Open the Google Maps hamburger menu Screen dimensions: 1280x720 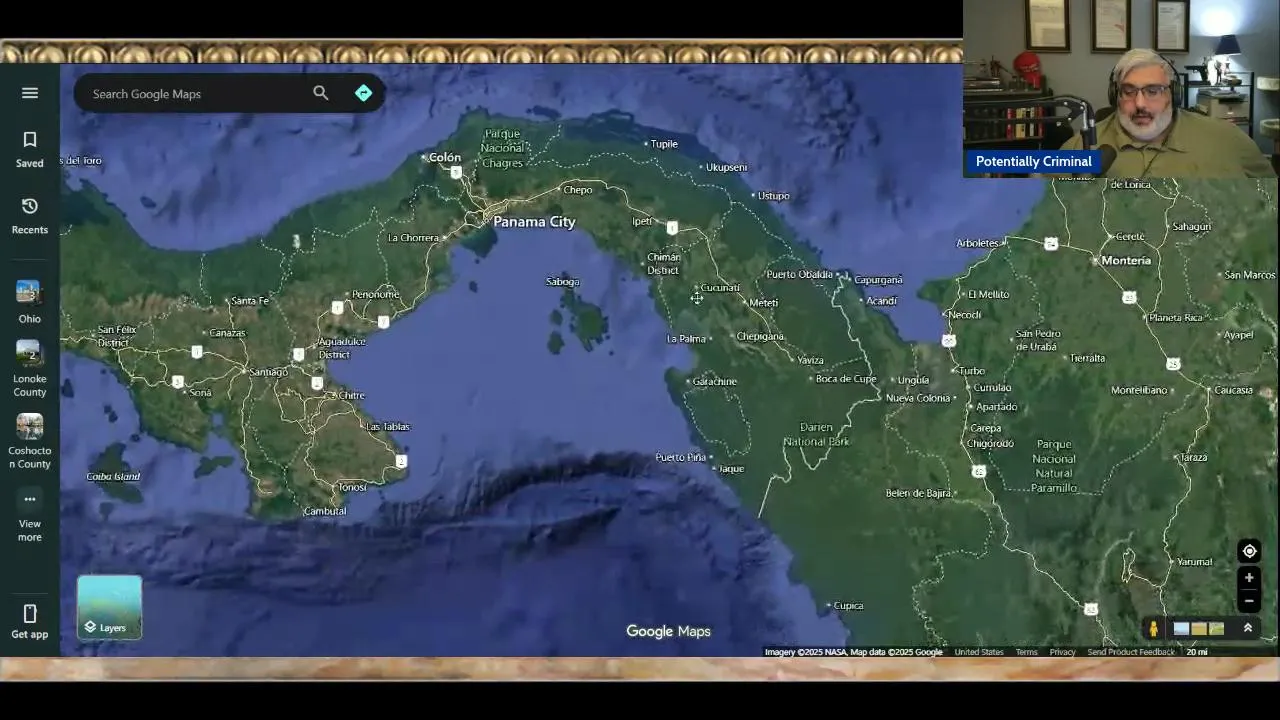[30, 93]
